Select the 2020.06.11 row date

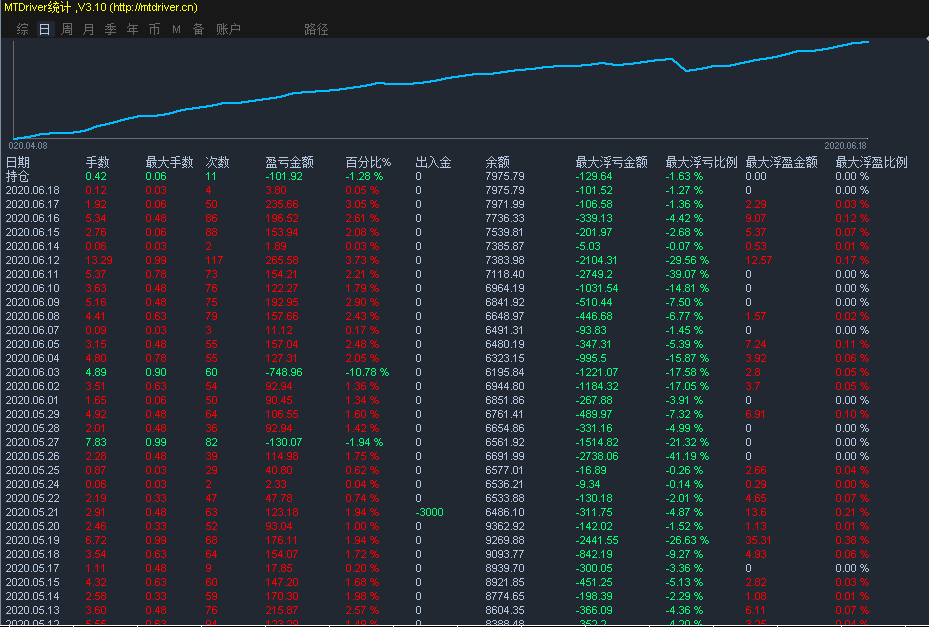tap(33, 274)
